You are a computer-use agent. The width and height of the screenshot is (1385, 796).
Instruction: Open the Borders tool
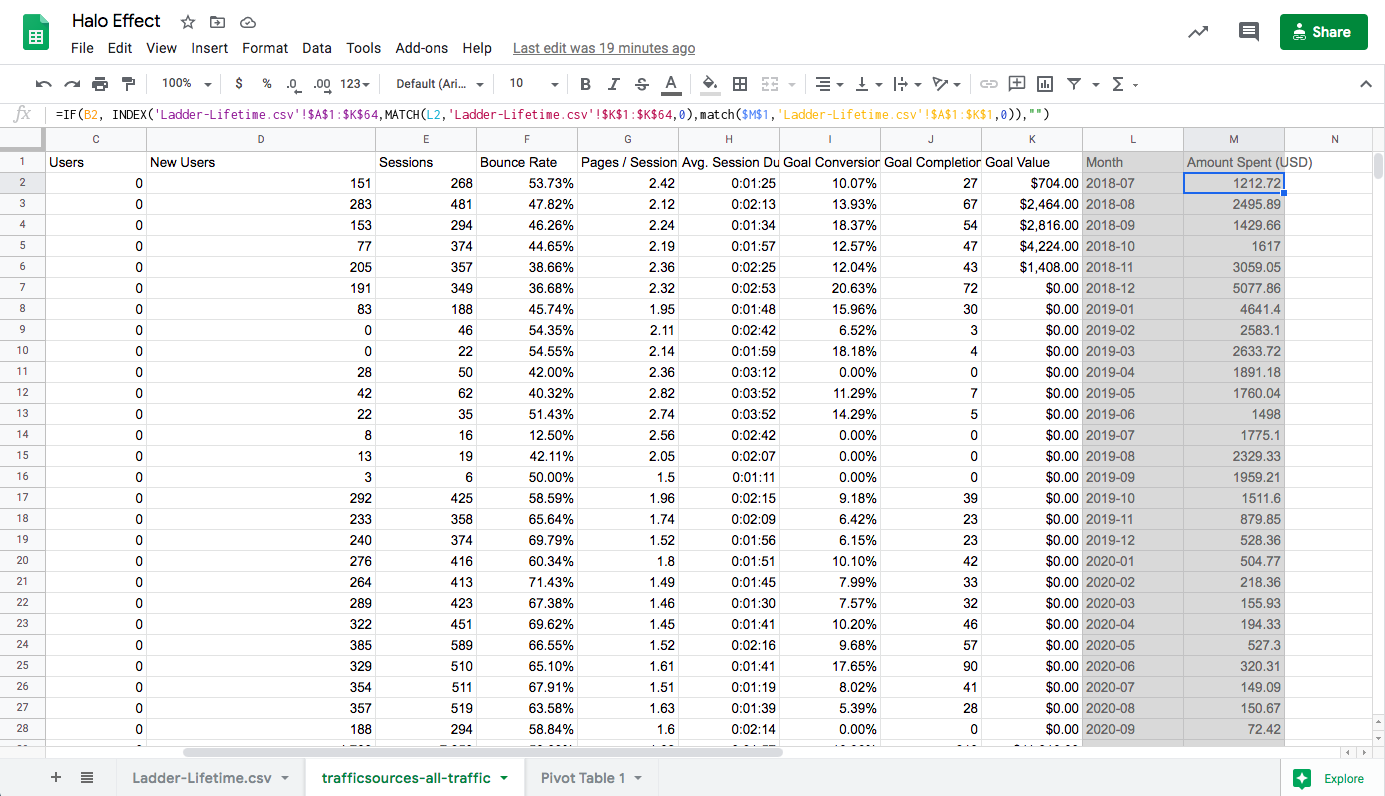tap(740, 84)
